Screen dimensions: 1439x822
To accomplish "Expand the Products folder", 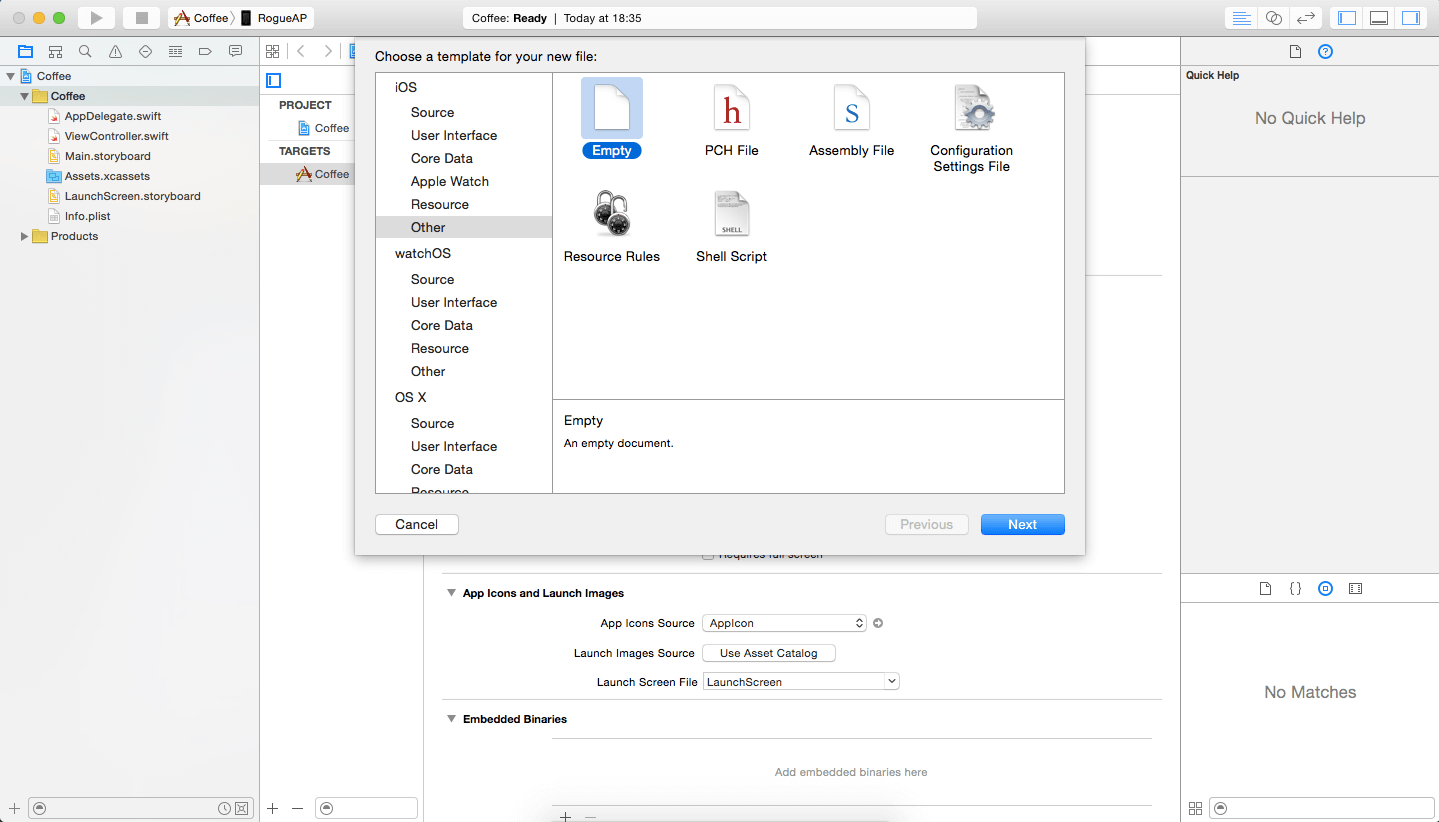I will [24, 236].
